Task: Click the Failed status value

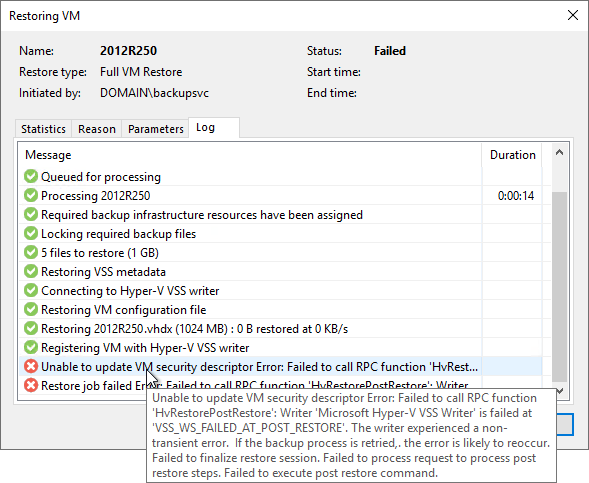Action: point(390,51)
